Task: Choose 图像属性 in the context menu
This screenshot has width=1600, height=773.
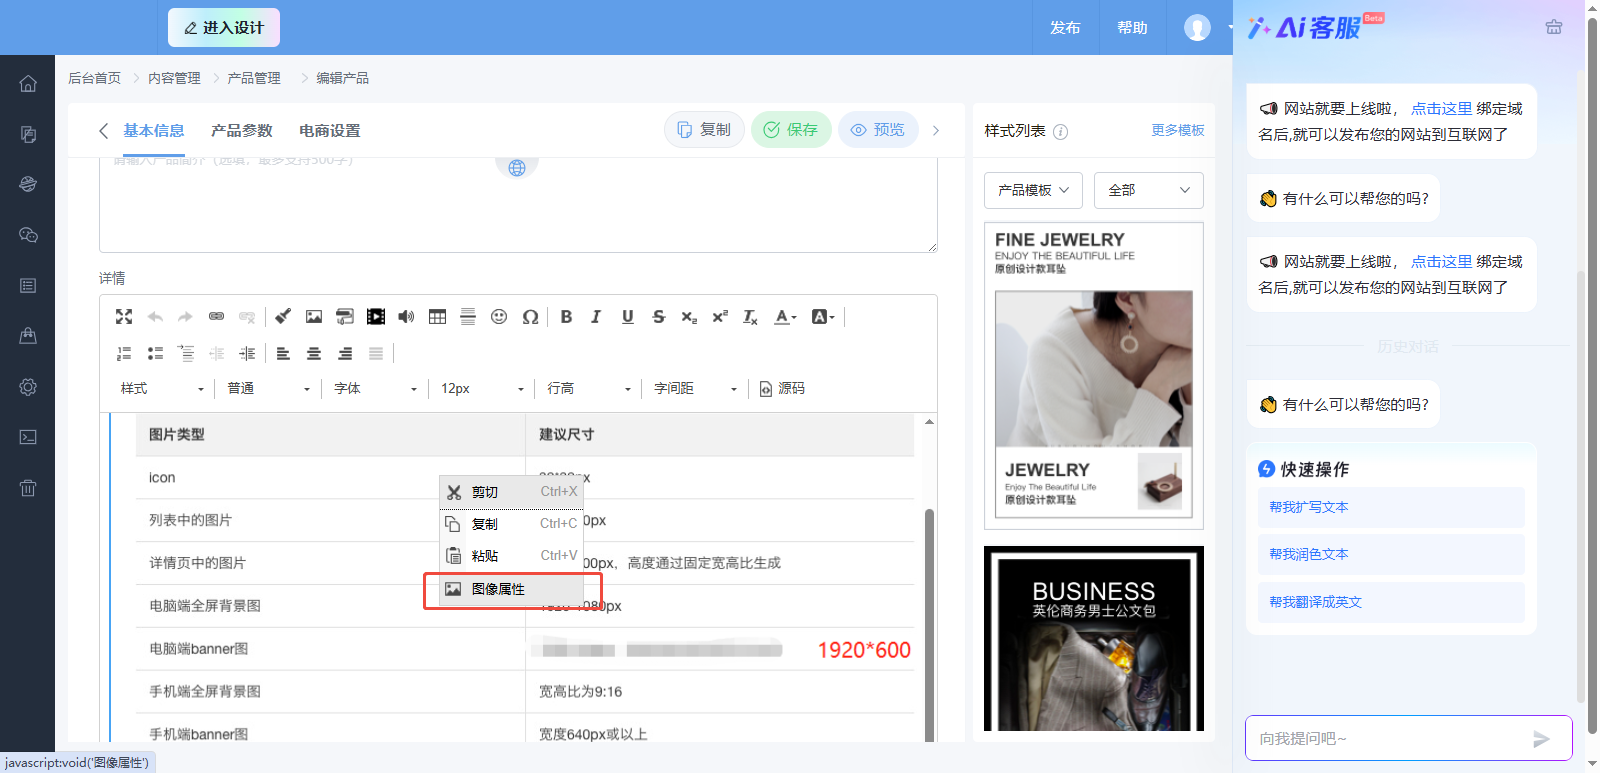Action: pyautogui.click(x=512, y=589)
